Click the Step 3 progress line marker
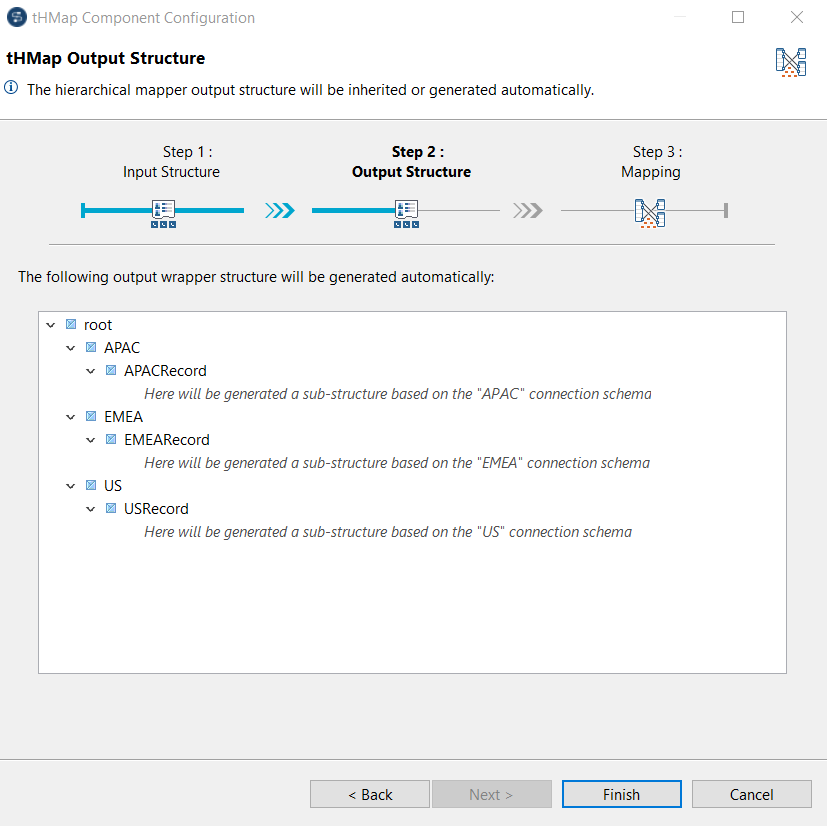Viewport: 827px width, 826px height. click(725, 211)
